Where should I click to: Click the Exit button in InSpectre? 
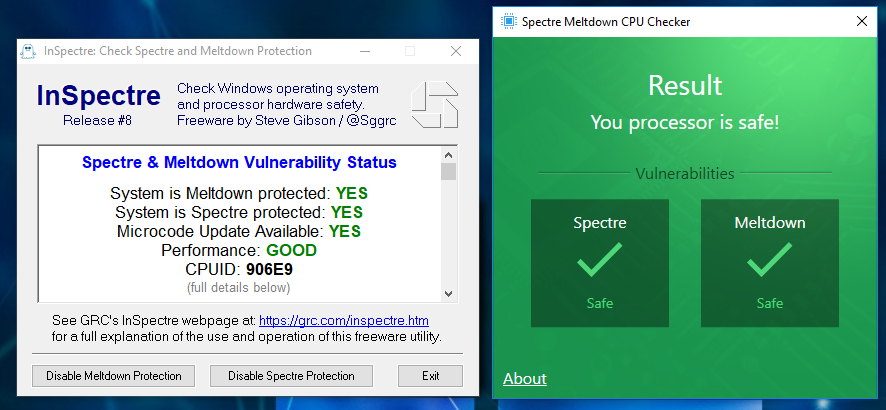click(430, 376)
